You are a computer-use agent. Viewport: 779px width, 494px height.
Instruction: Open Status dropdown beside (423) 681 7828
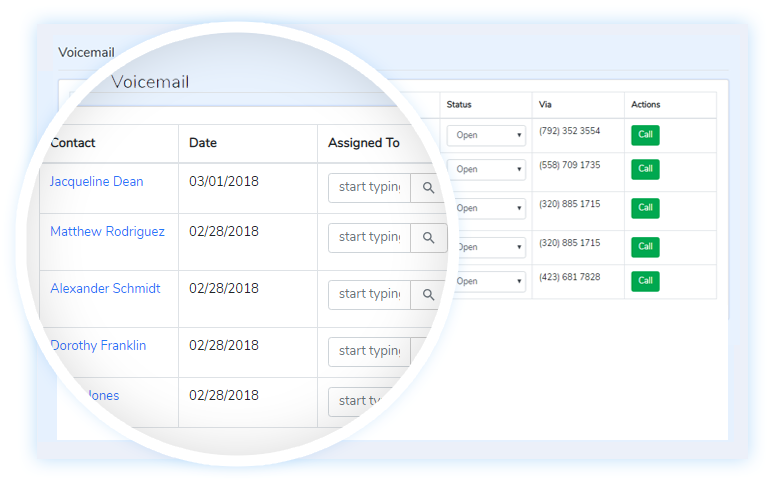[x=488, y=281]
